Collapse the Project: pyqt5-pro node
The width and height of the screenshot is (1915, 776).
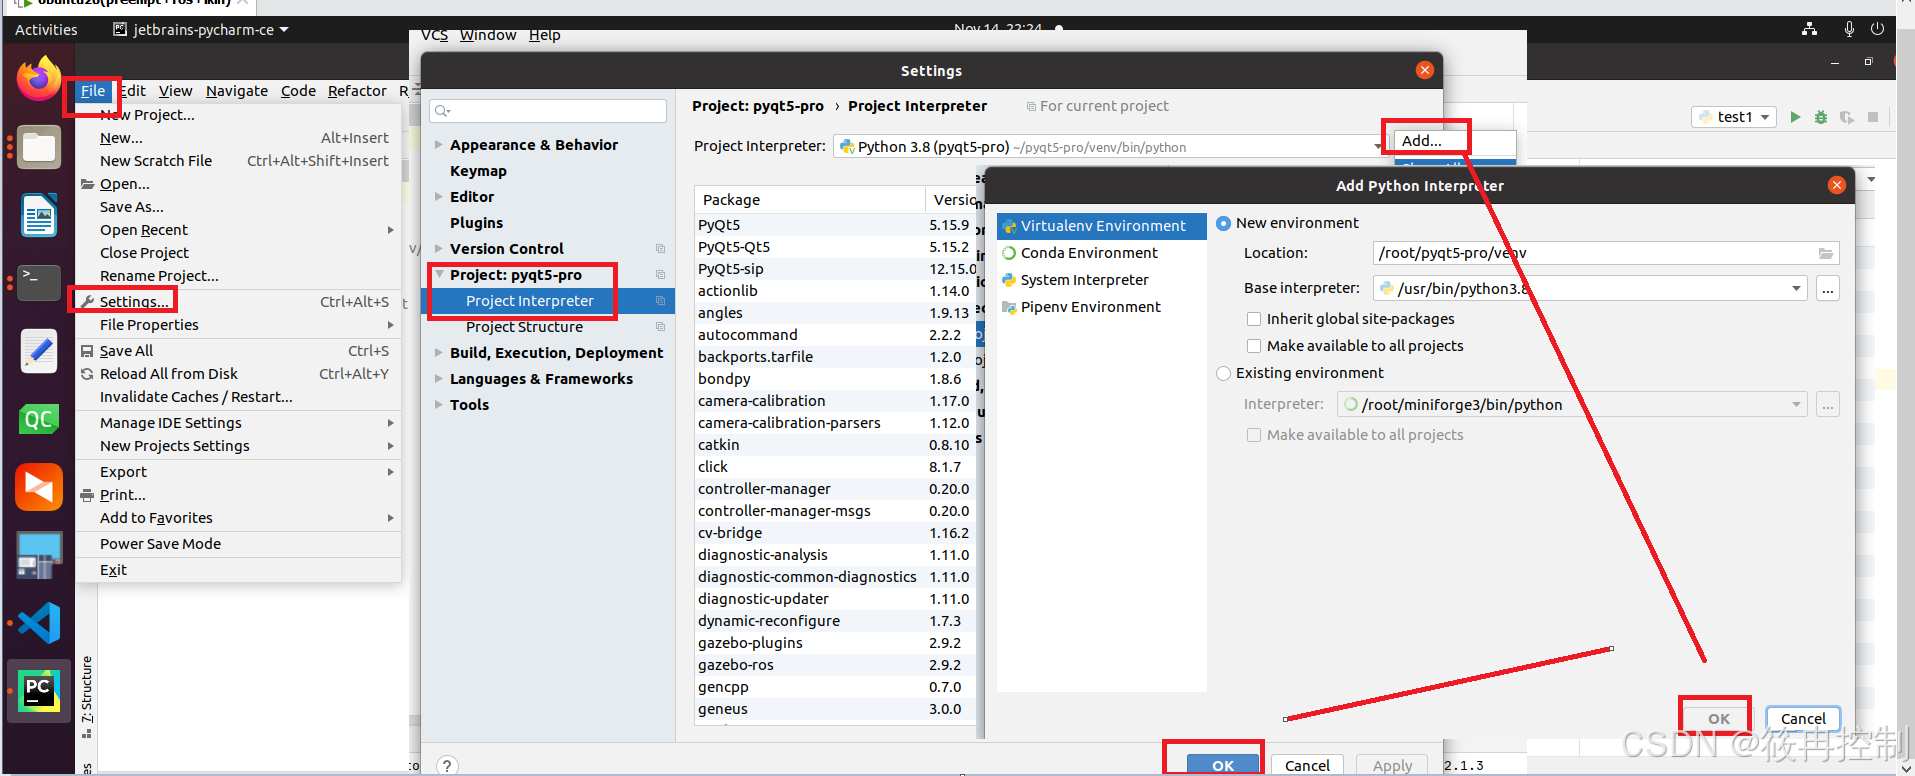(439, 275)
